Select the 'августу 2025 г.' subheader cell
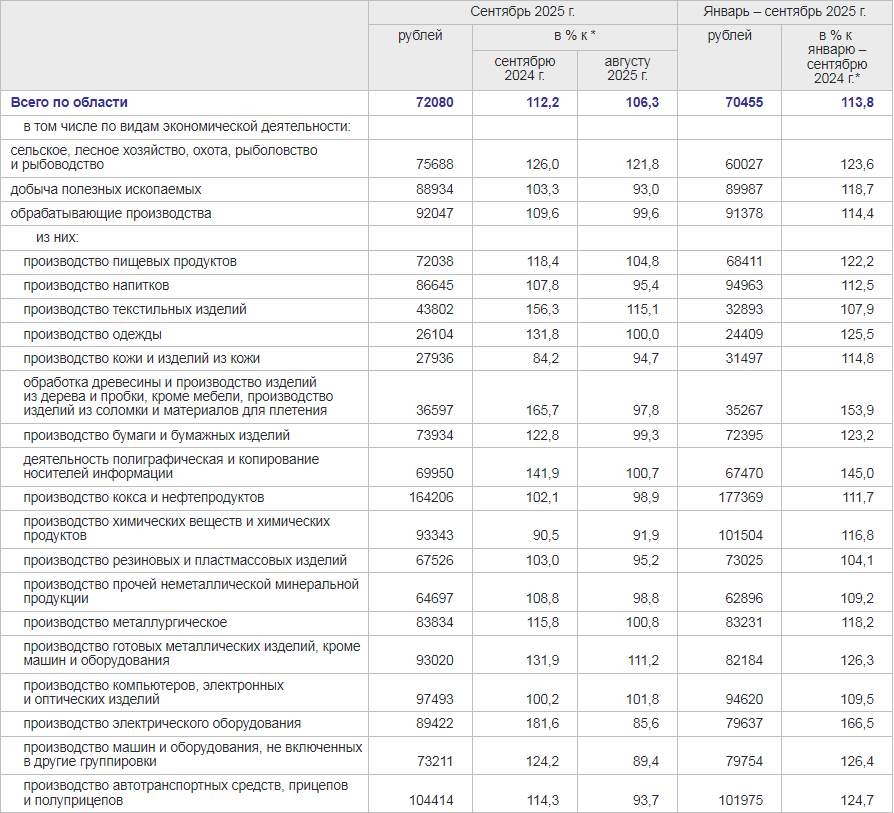 coord(627,68)
